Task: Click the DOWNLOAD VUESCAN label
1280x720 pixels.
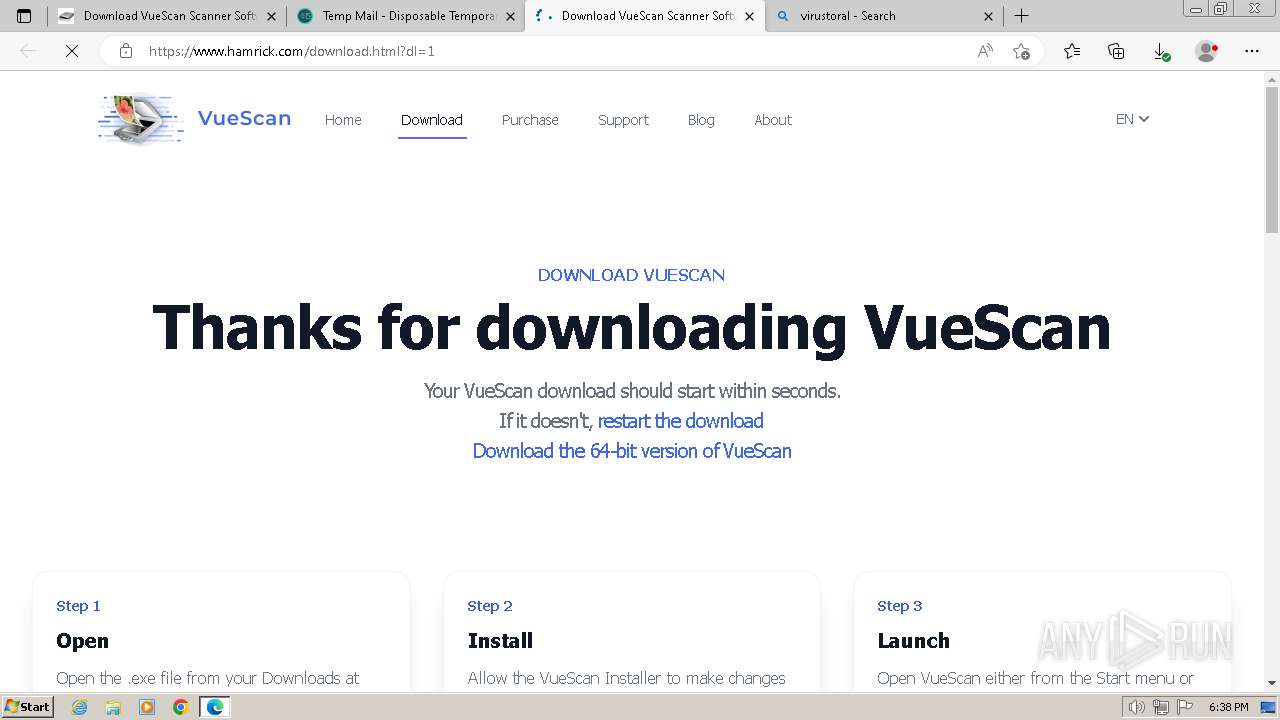Action: (631, 275)
